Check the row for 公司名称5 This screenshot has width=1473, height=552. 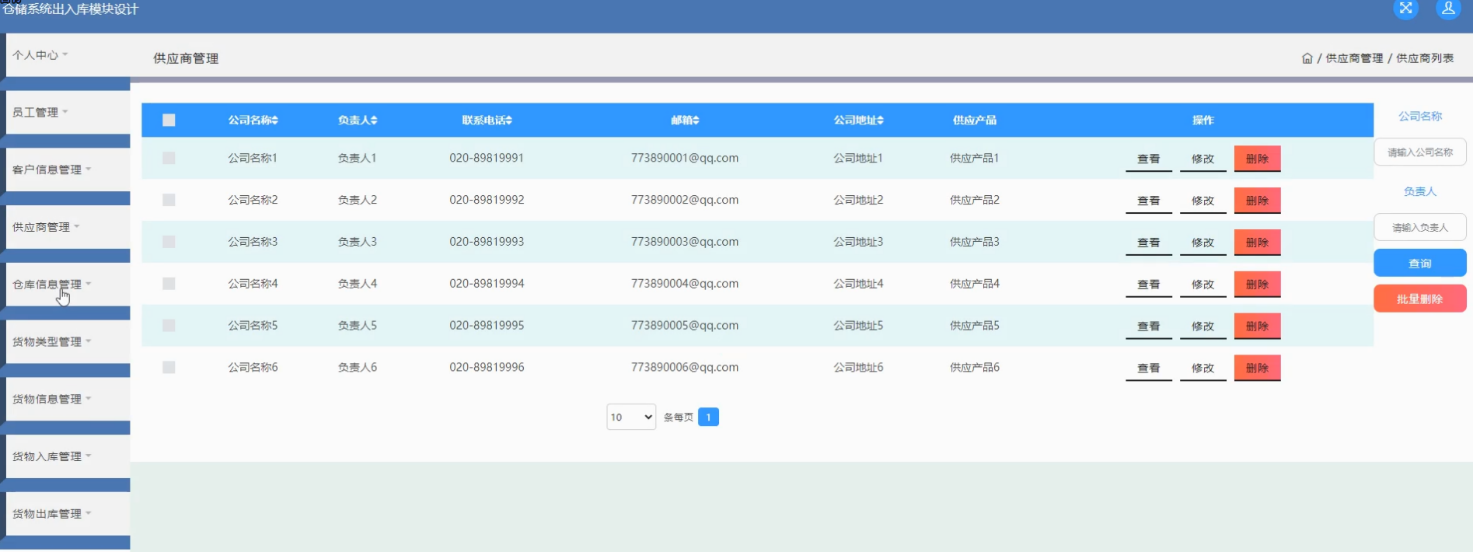click(x=169, y=325)
